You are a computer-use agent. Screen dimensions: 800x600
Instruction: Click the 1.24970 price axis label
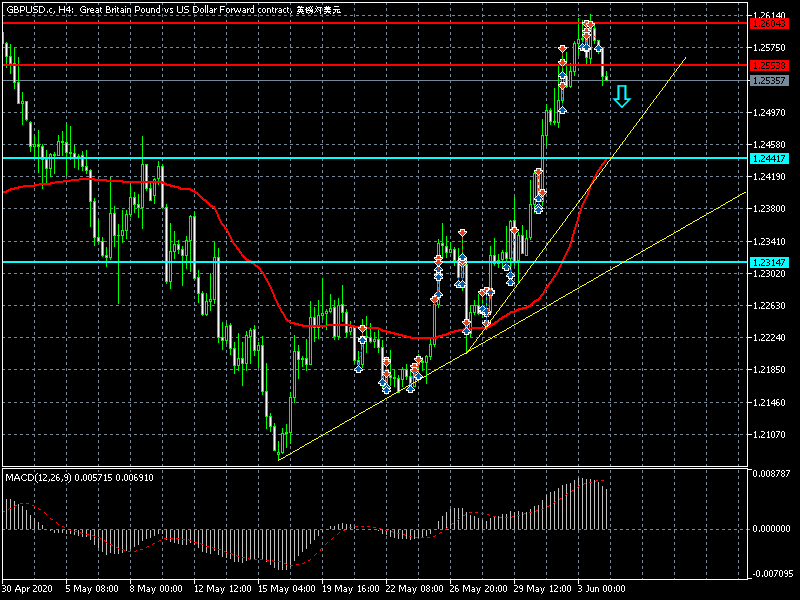769,112
